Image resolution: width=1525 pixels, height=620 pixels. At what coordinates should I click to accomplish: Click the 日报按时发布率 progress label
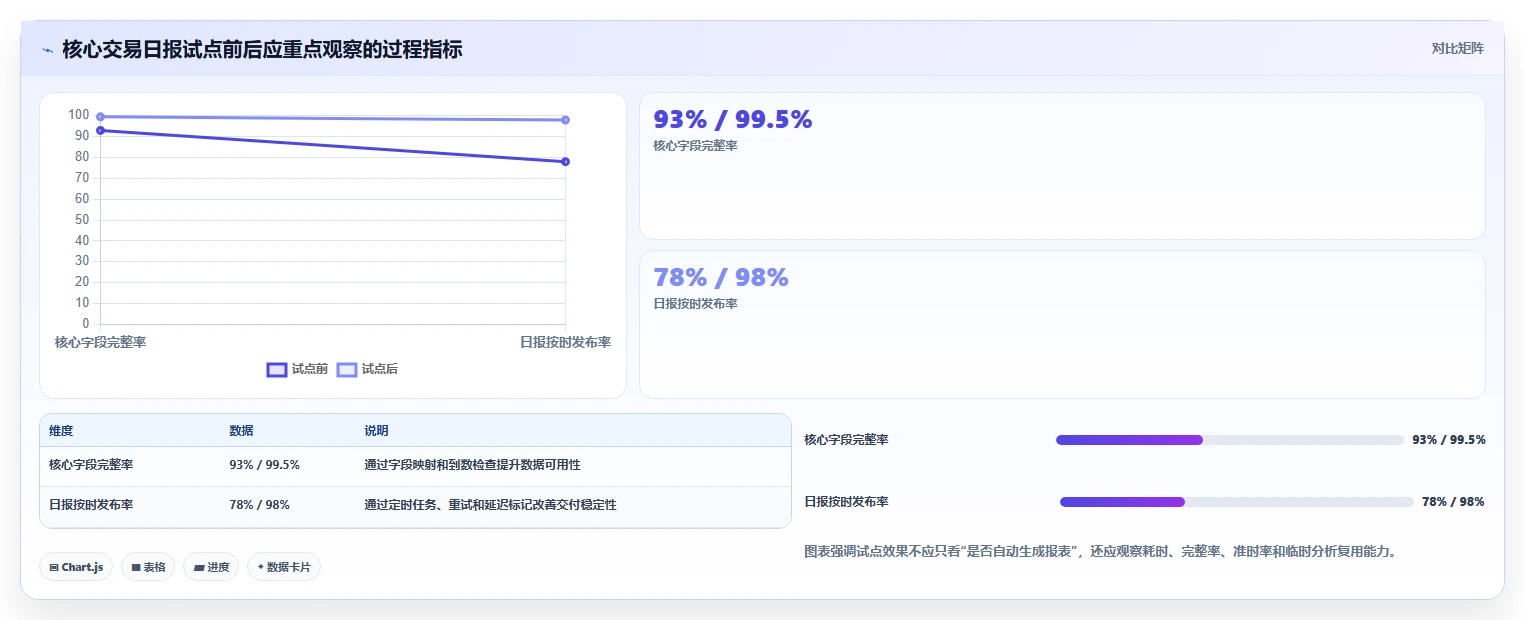(x=846, y=502)
